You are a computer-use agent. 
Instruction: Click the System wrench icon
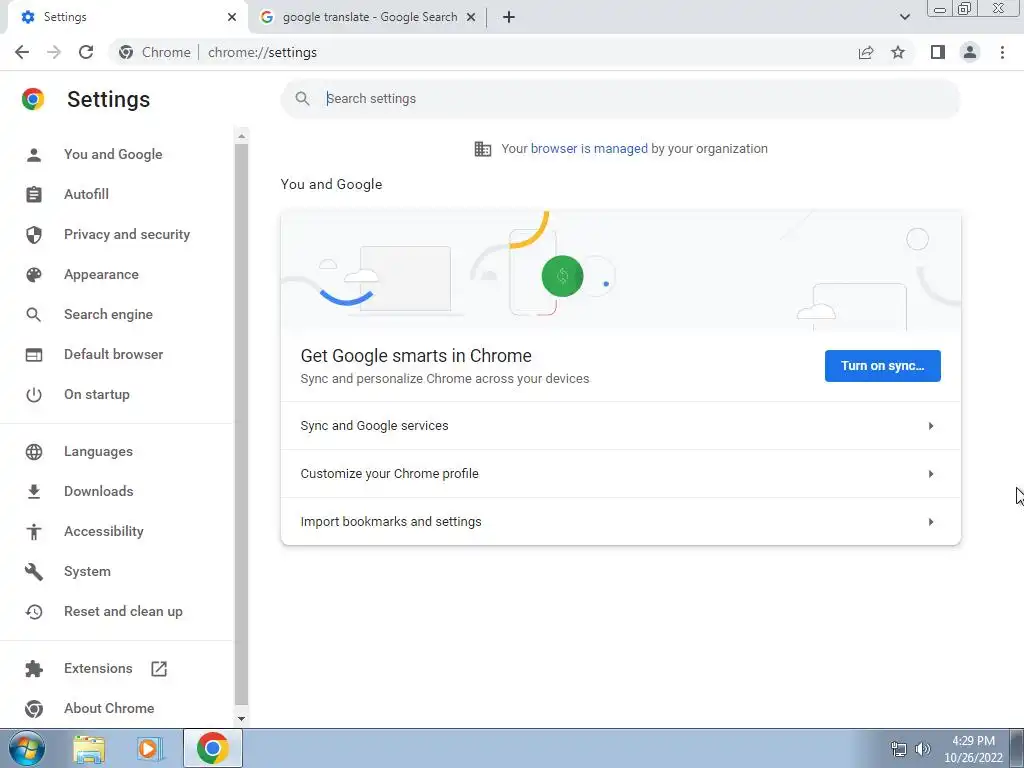point(34,571)
